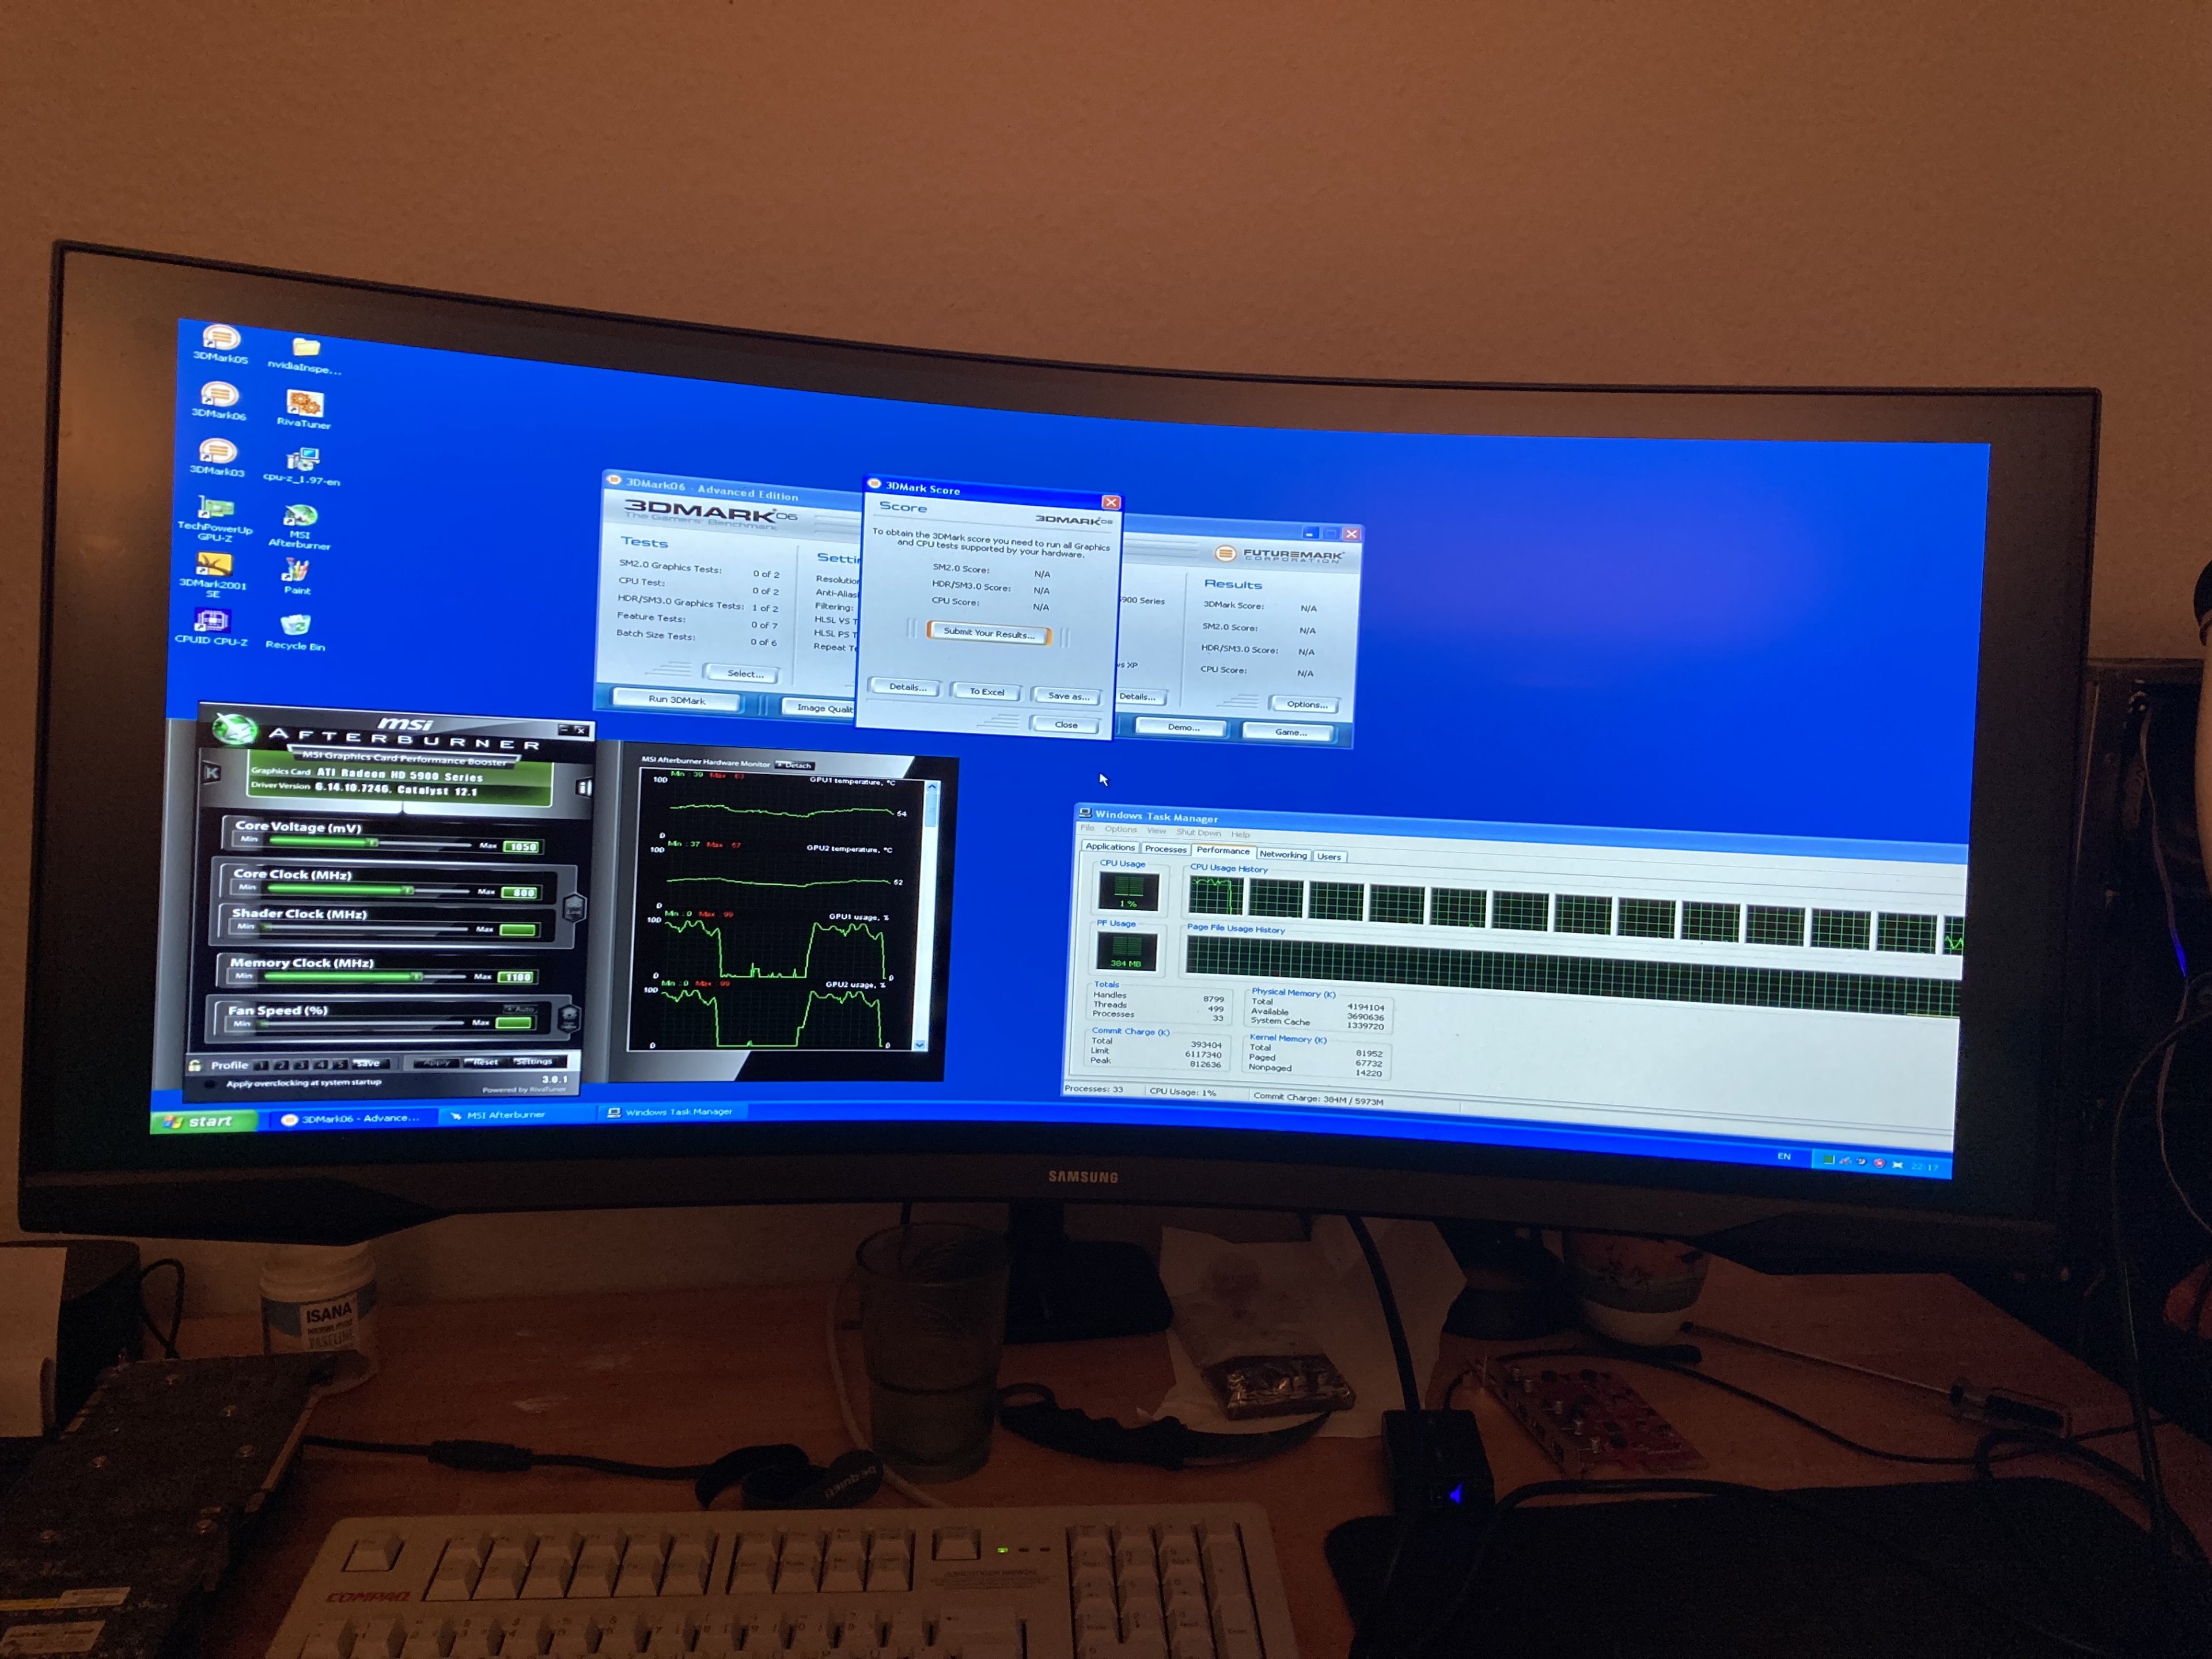Image resolution: width=2212 pixels, height=1659 pixels.
Task: Open the Networking tab in Task Manager
Action: coord(1283,855)
